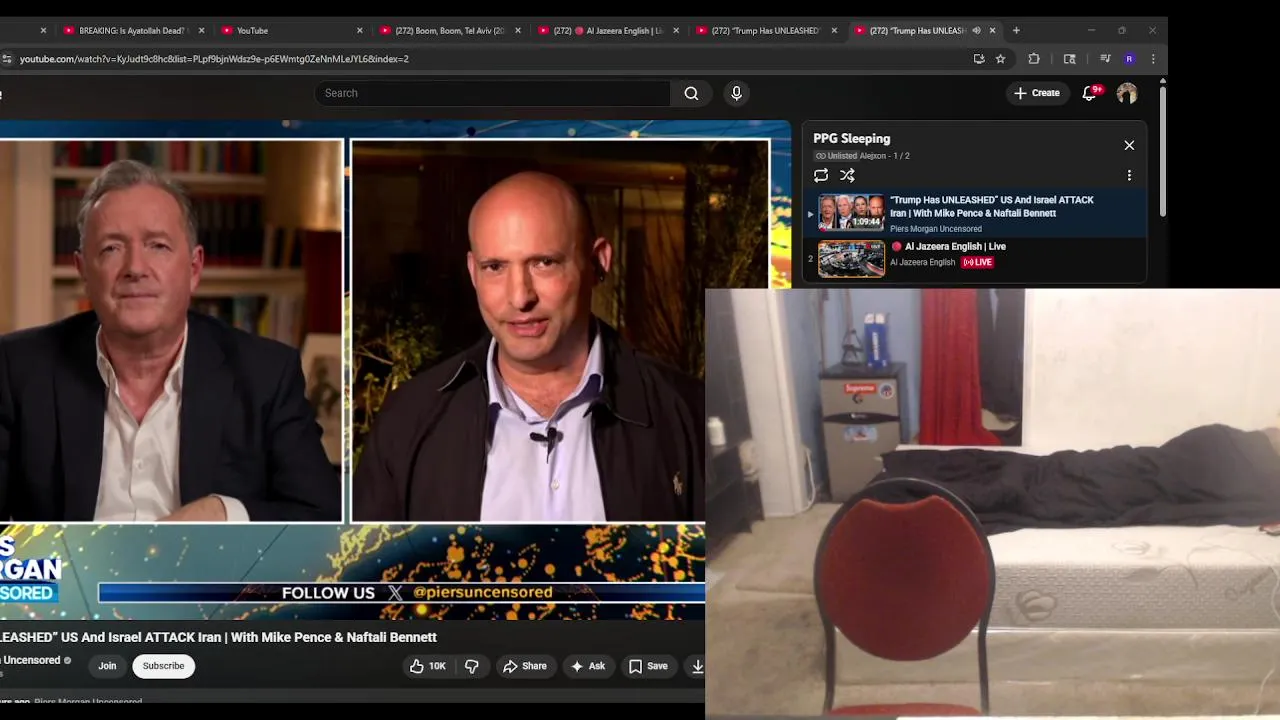
Task: Click the Join channel button
Action: (x=107, y=666)
